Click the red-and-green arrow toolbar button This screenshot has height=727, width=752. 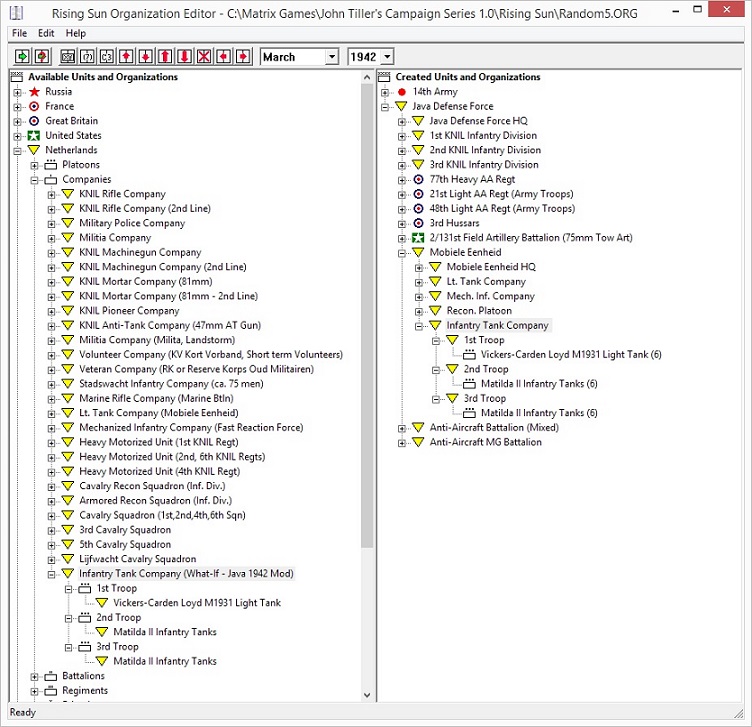42,57
